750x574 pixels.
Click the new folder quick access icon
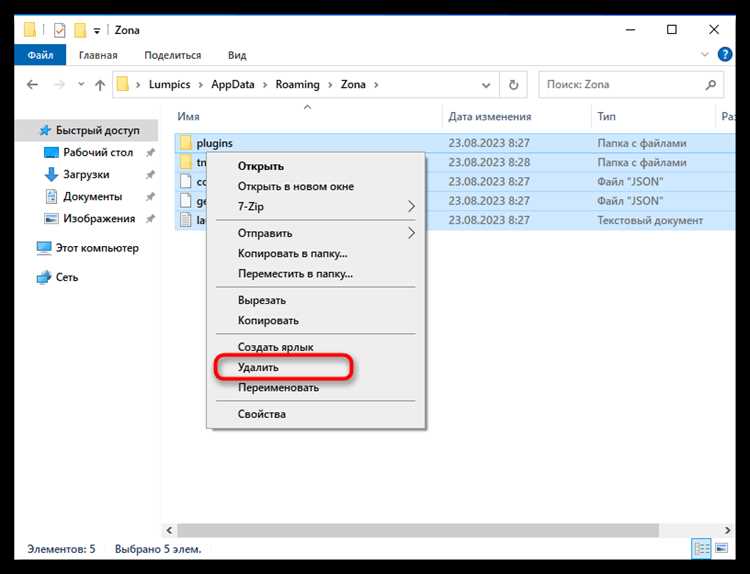click(x=80, y=30)
